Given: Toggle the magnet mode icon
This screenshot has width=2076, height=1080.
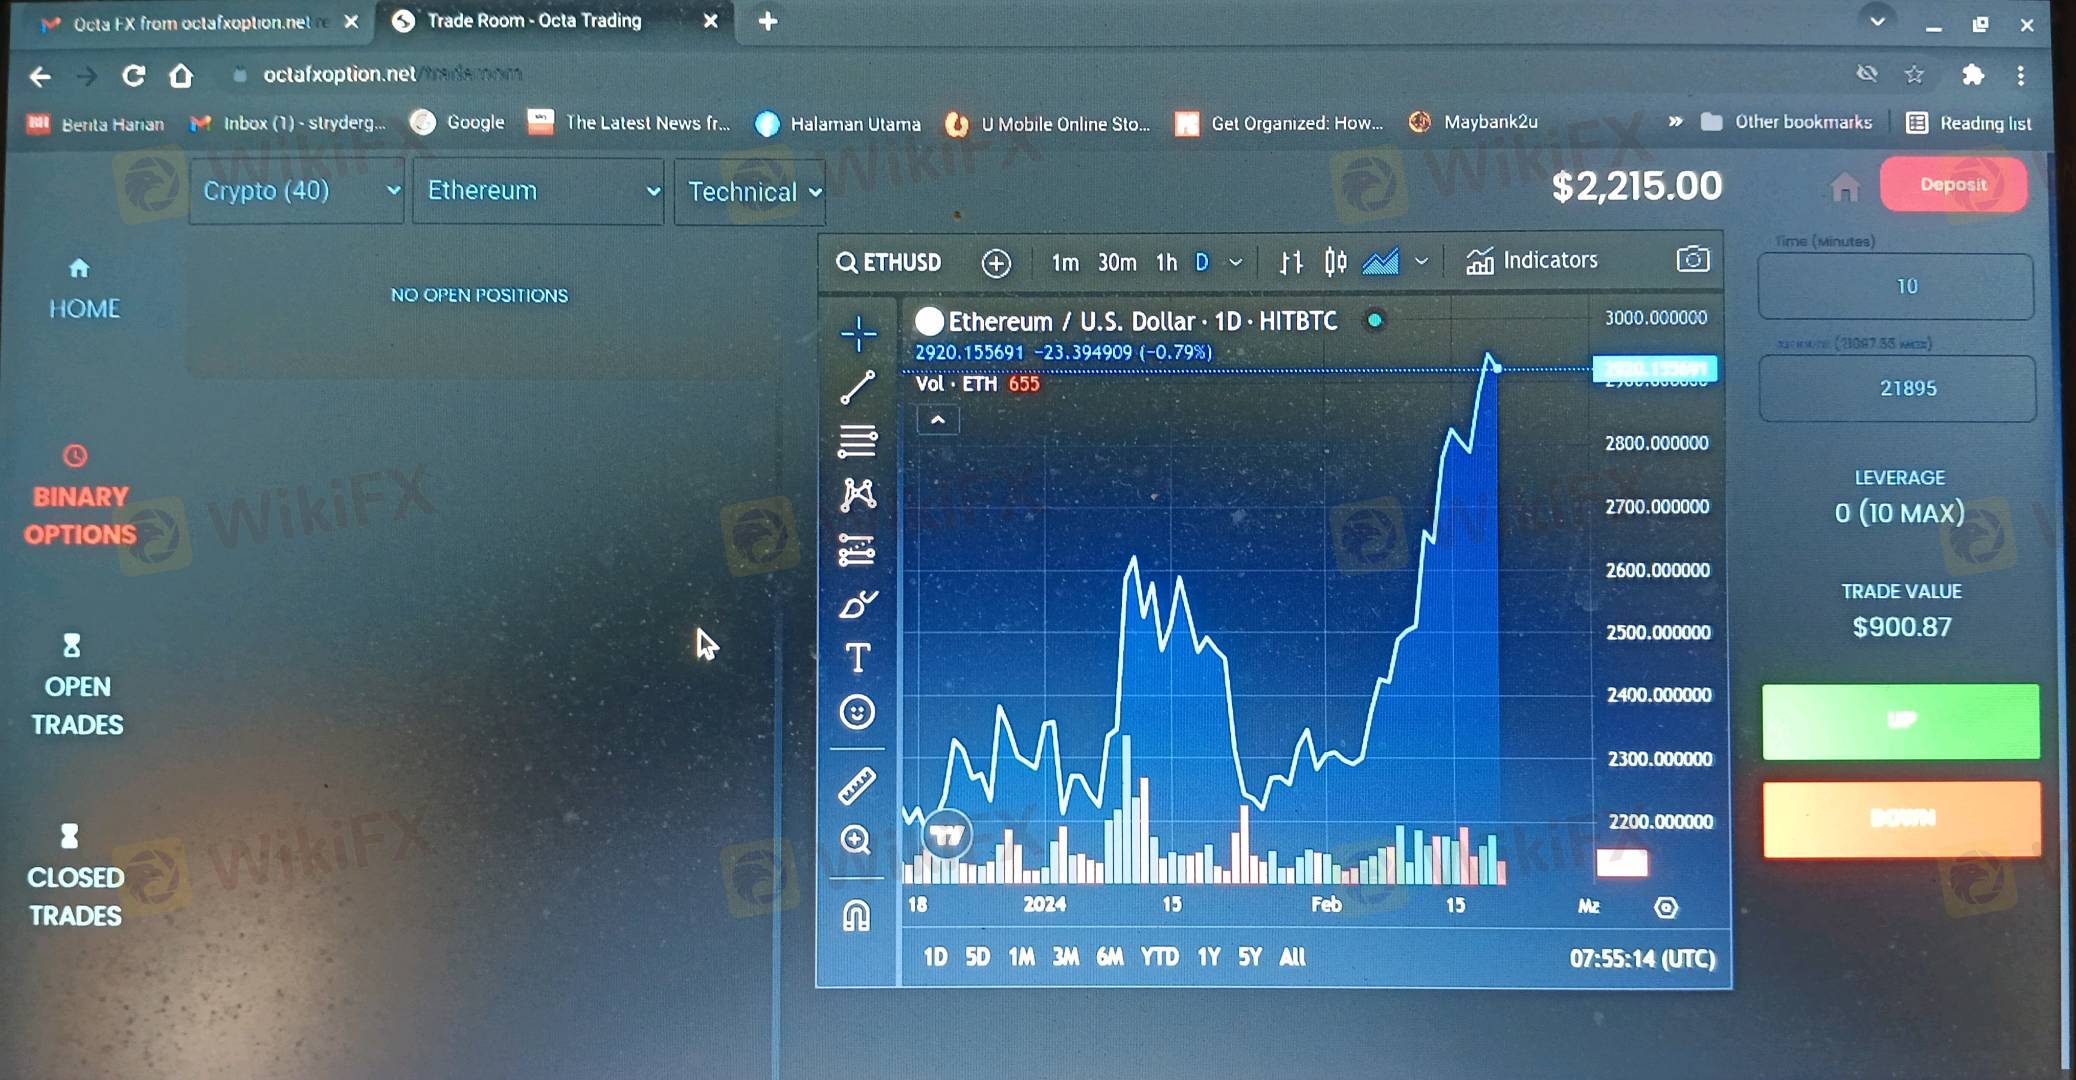Looking at the screenshot, I should (x=857, y=915).
